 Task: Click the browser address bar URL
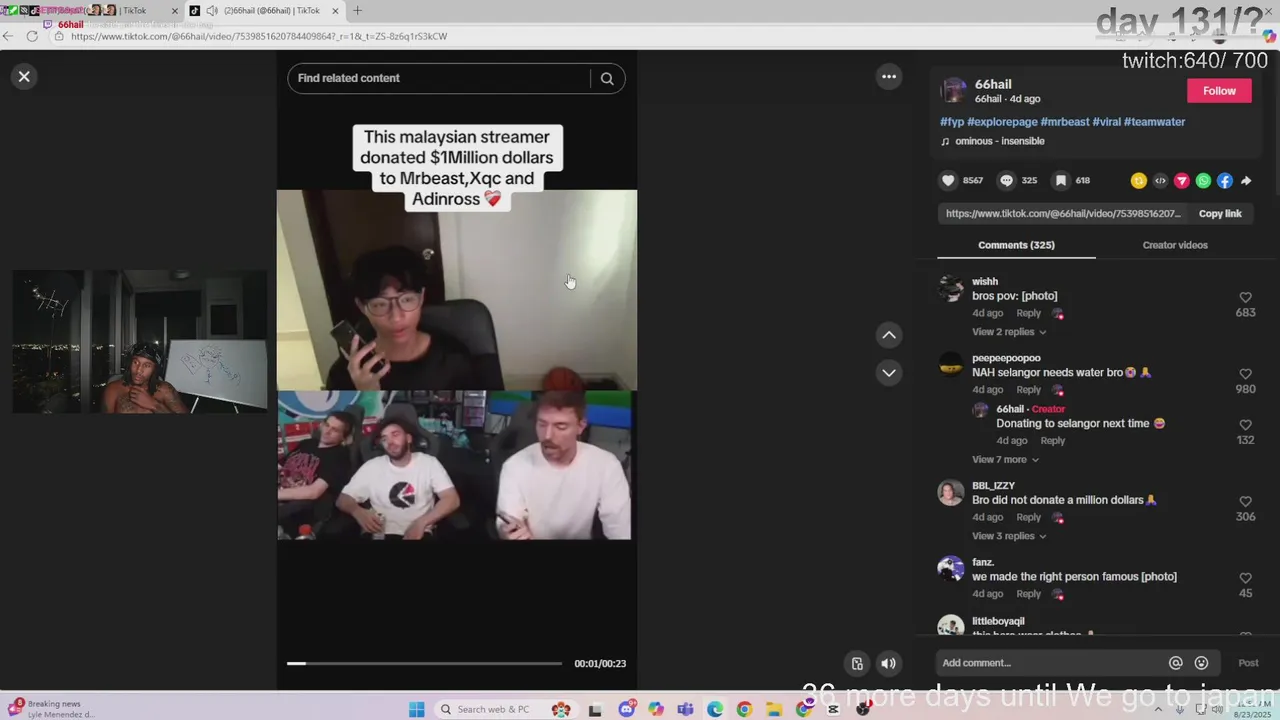pos(259,36)
